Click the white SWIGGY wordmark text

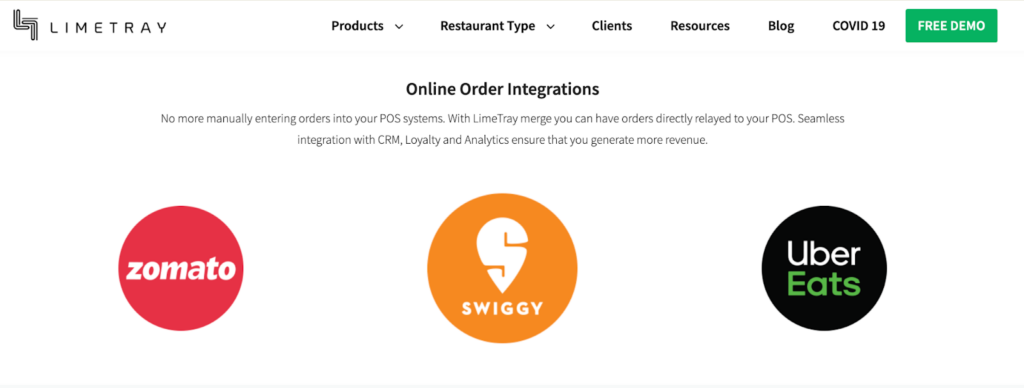(x=502, y=308)
